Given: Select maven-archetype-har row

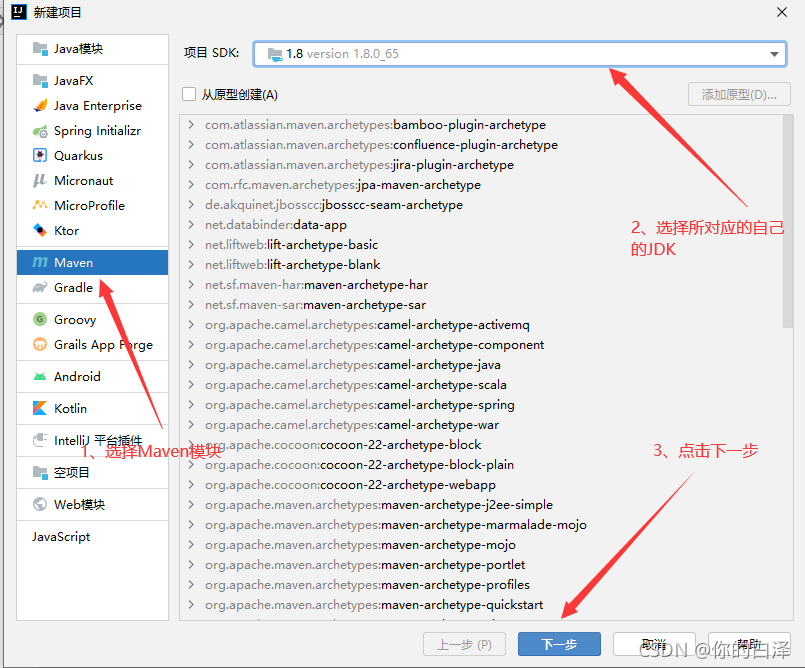Looking at the screenshot, I should [481, 284].
